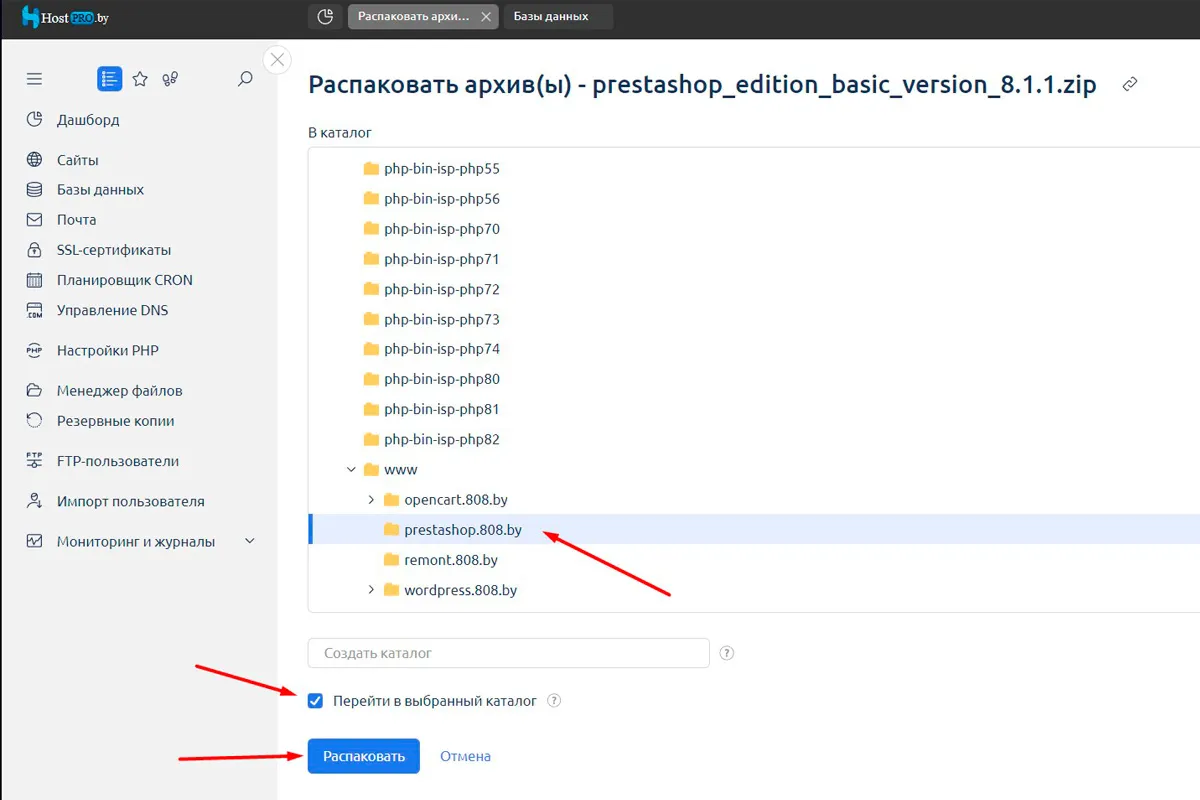Image resolution: width=1200 pixels, height=800 pixels.
Task: Open "Базы данных" in the sidebar menu
Action: point(100,190)
